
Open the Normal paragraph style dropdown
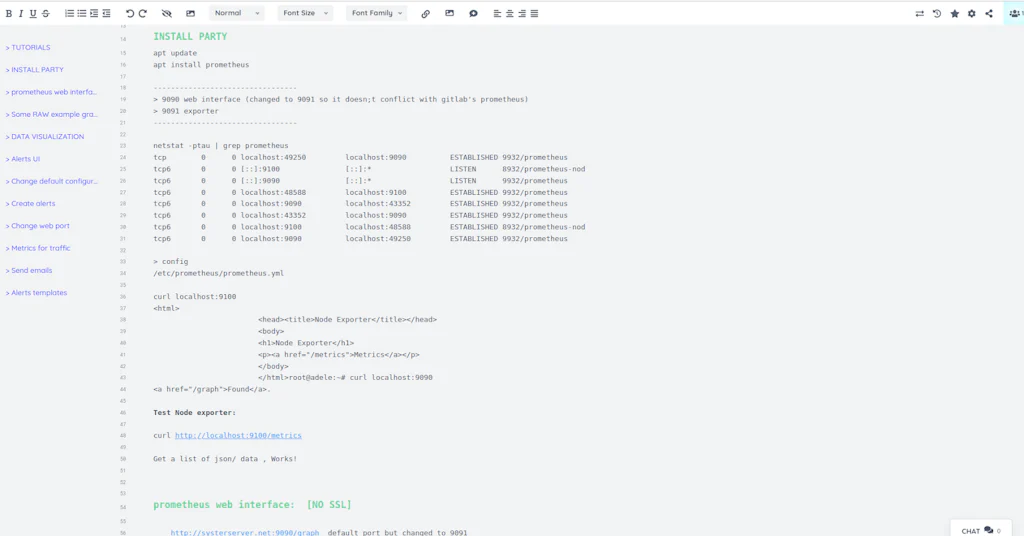tap(236, 13)
